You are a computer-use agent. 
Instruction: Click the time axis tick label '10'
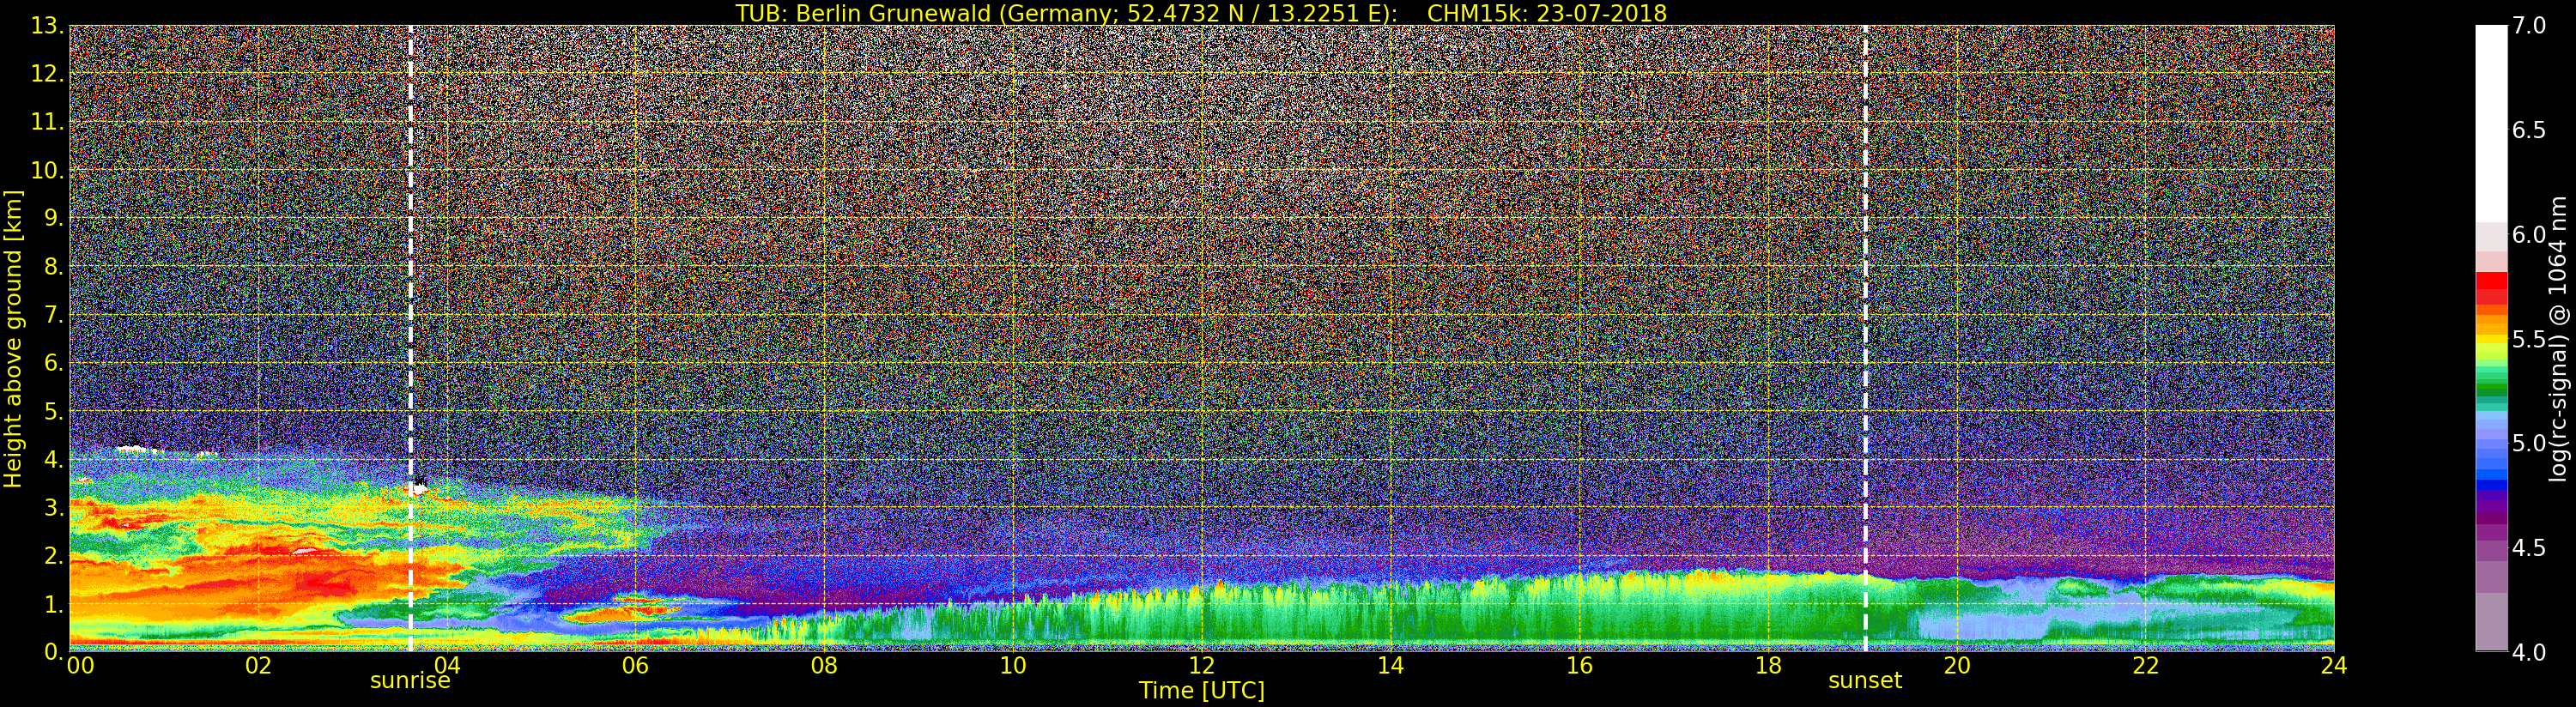[x=1013, y=666]
